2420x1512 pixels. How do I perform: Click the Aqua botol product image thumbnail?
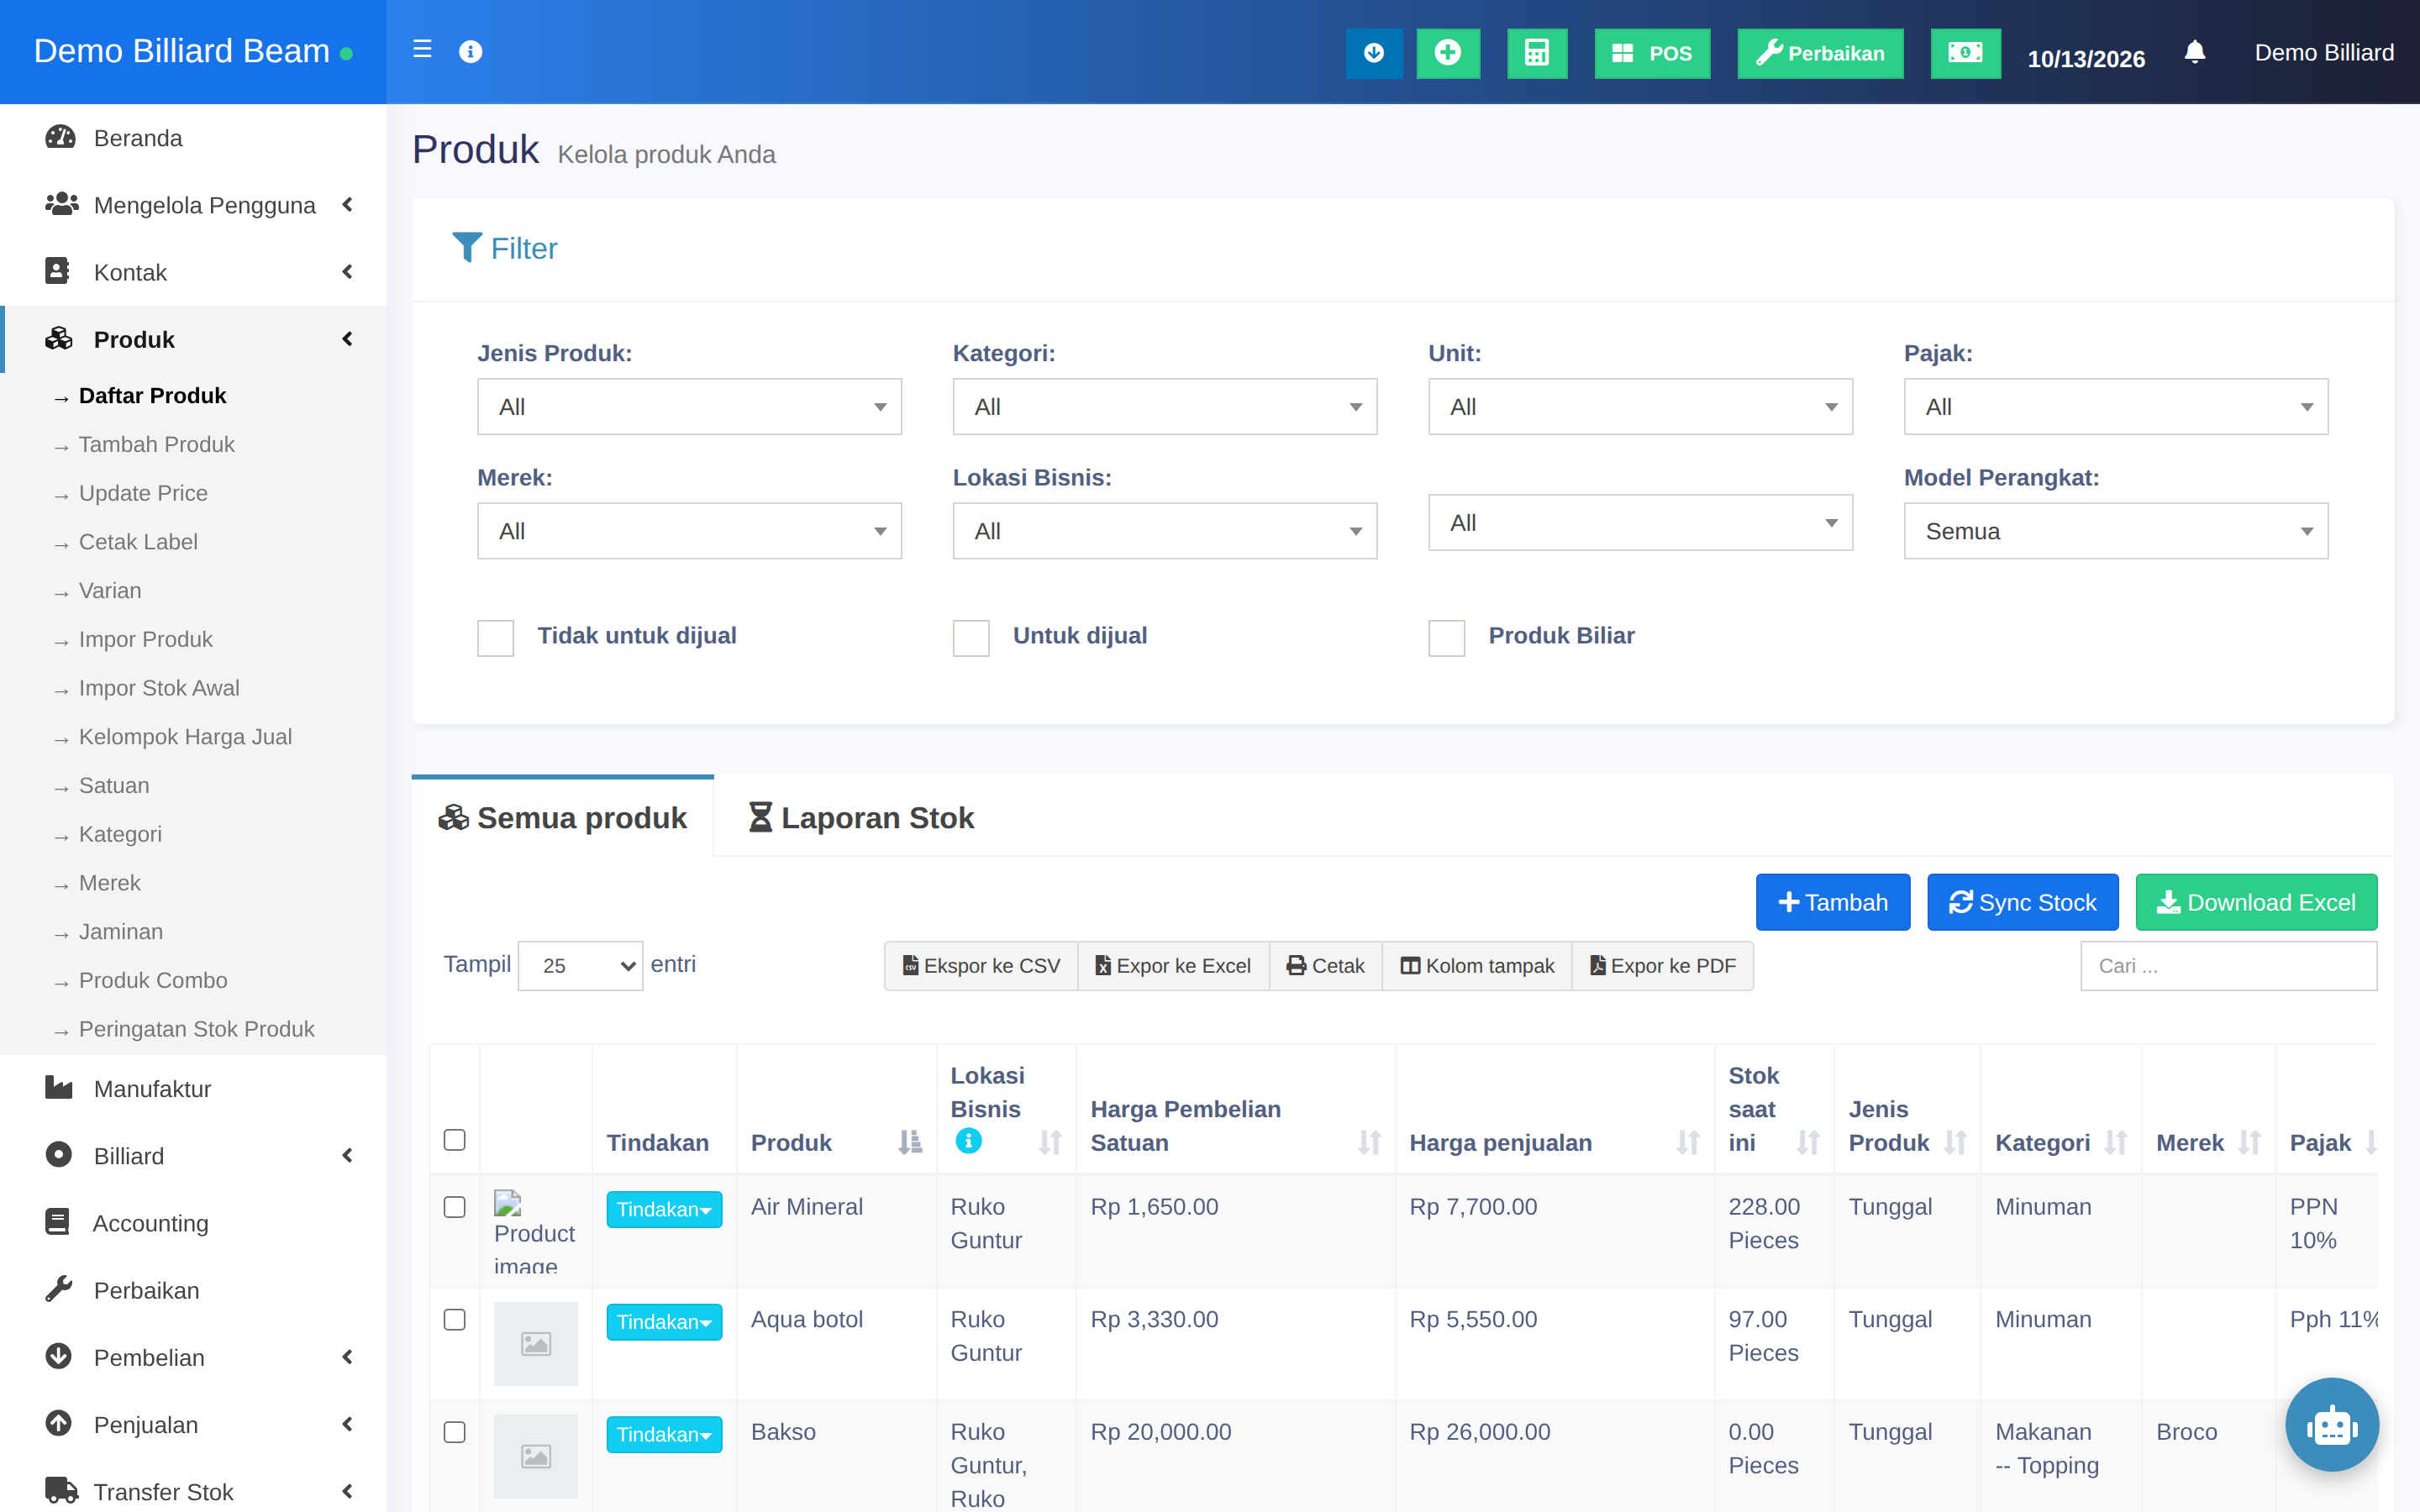(x=536, y=1343)
